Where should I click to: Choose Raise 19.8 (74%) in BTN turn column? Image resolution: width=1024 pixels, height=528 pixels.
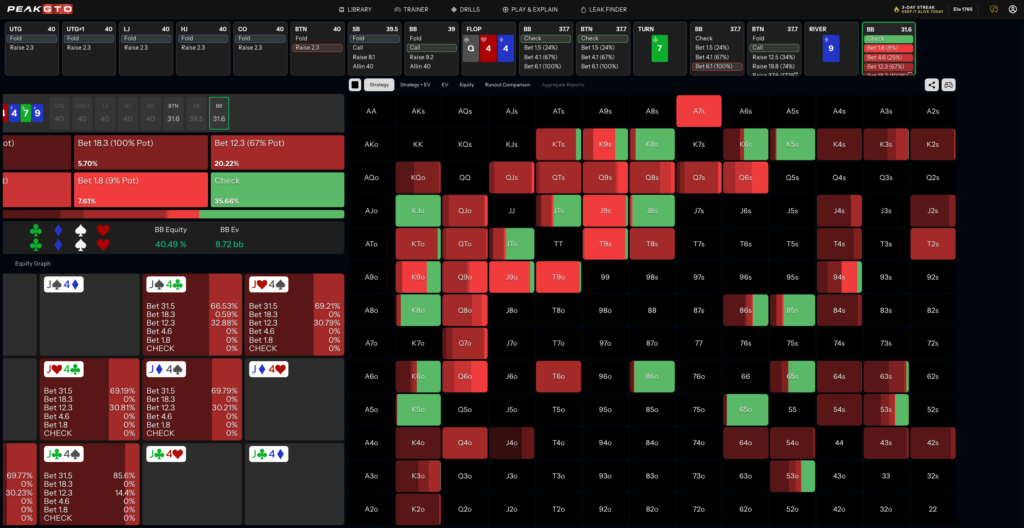pyautogui.click(x=775, y=66)
